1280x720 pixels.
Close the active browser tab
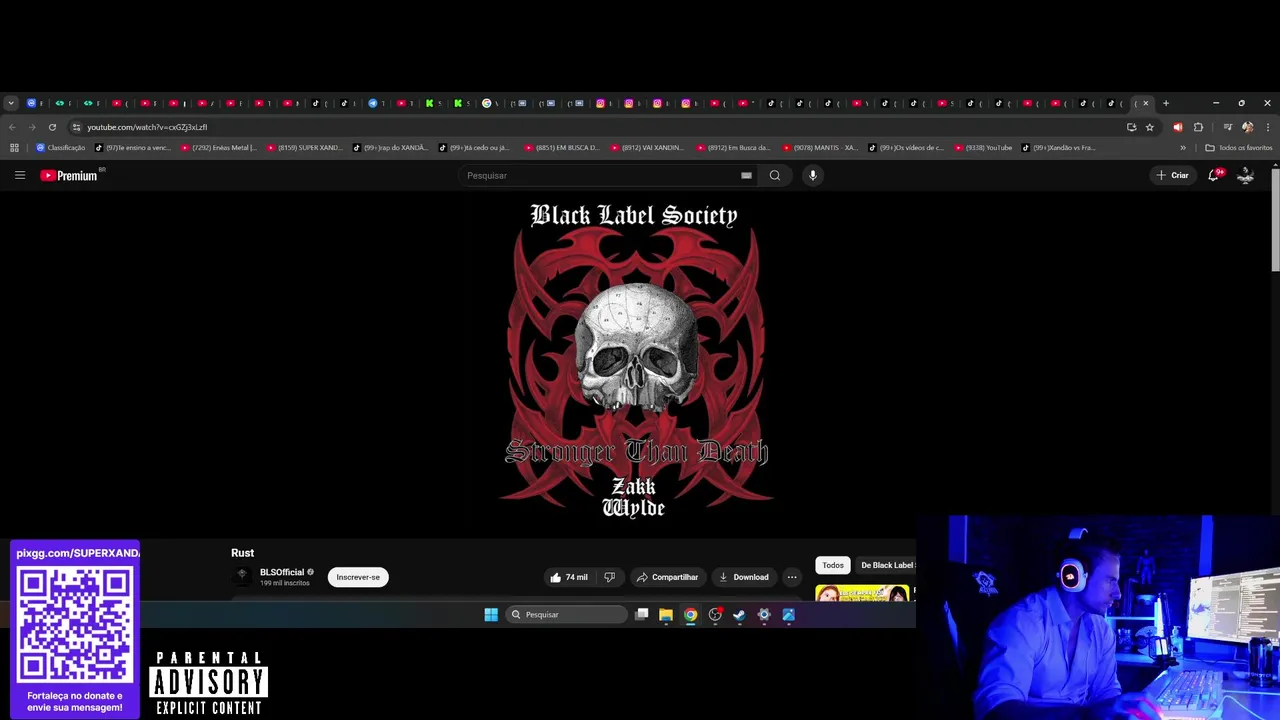pyautogui.click(x=1146, y=103)
